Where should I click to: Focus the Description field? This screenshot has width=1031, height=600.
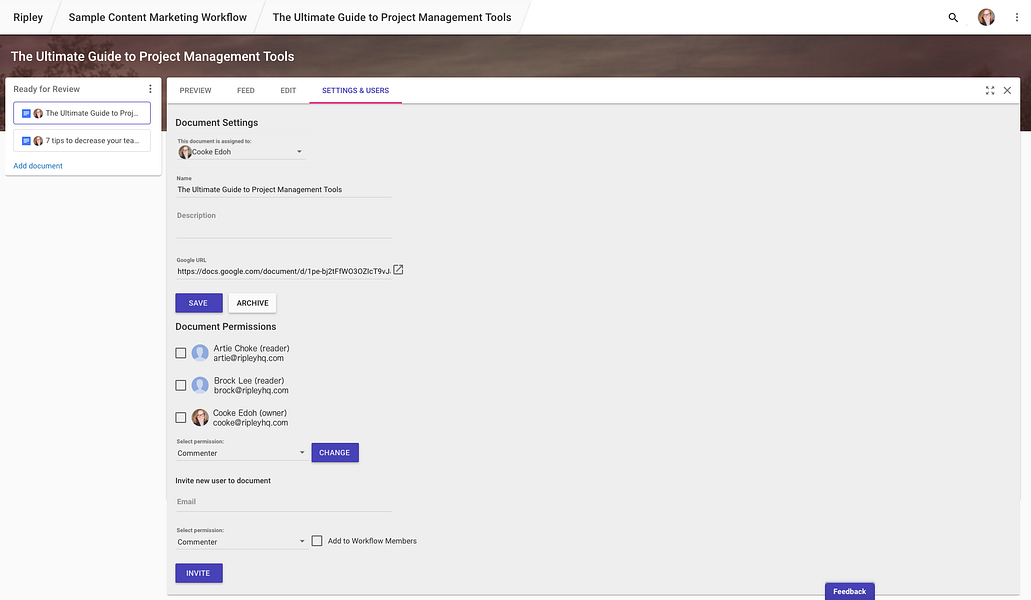(x=284, y=224)
